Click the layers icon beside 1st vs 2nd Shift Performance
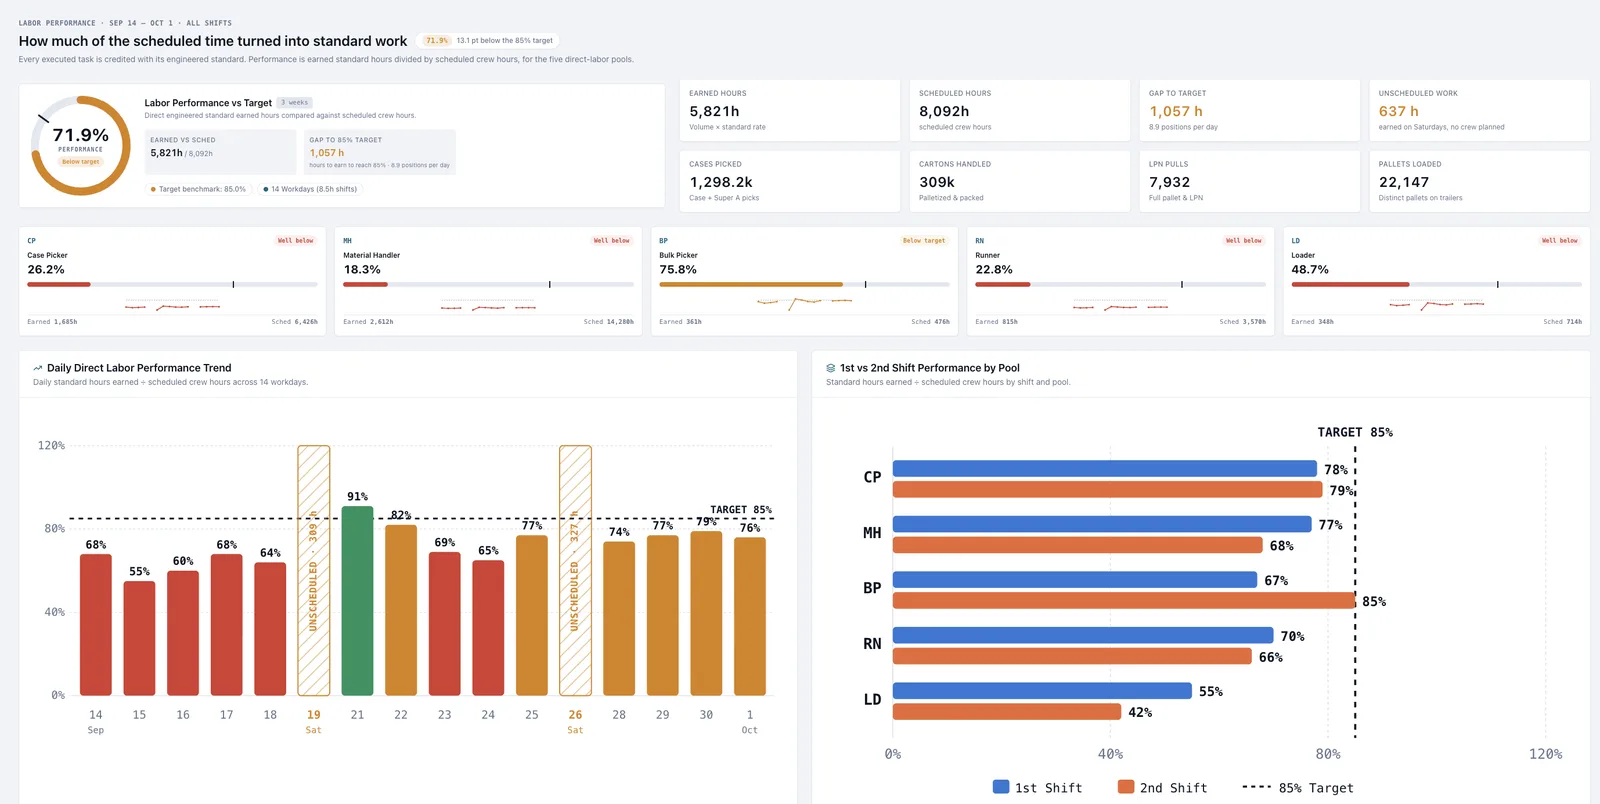Viewport: 1600px width, 804px height. pos(831,368)
